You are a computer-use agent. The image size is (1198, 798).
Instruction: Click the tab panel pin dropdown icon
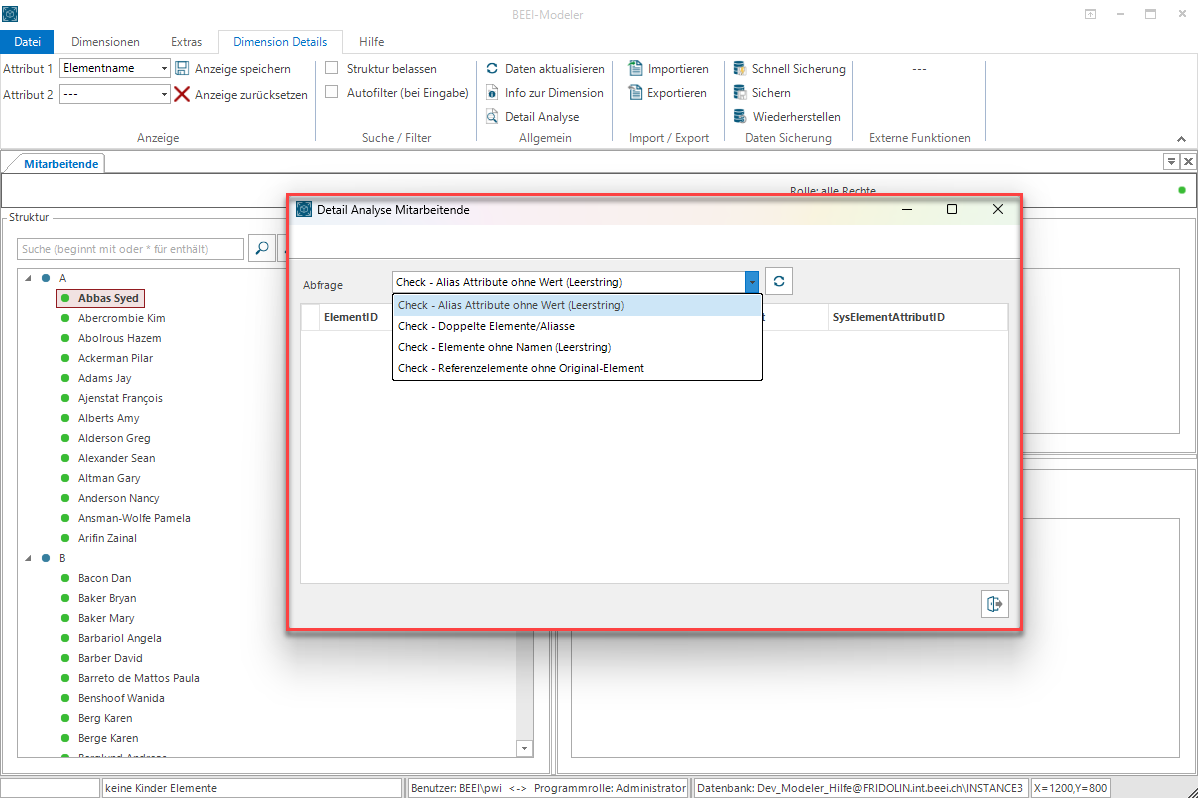[x=1170, y=161]
